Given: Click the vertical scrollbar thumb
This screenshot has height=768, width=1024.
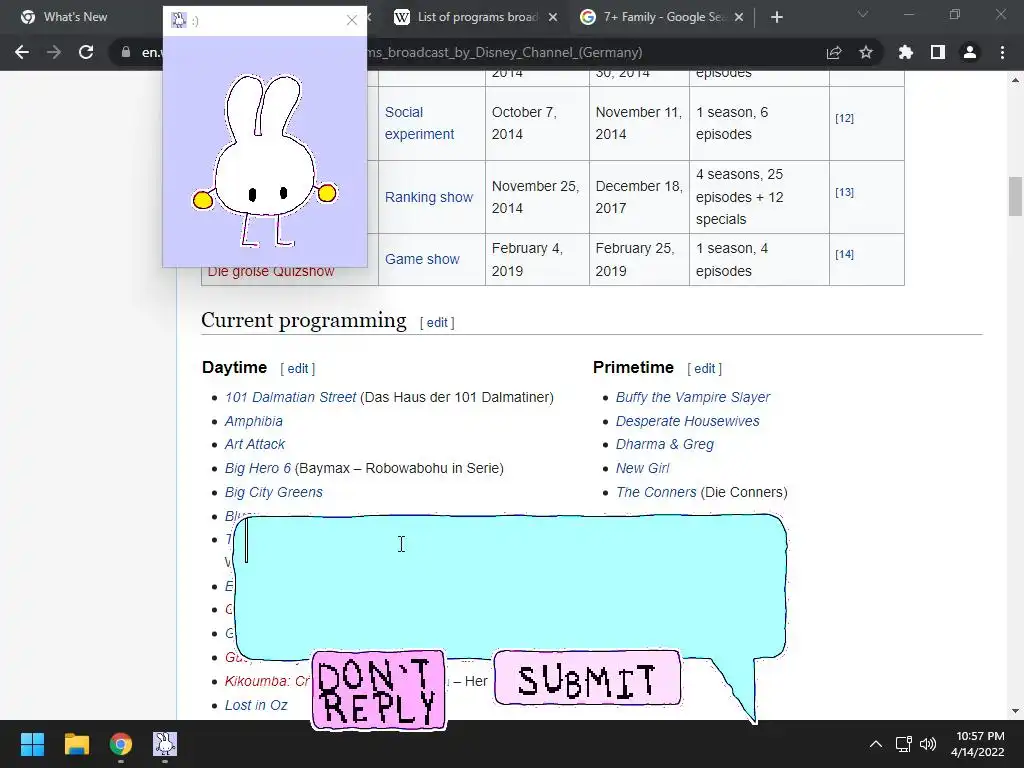Looking at the screenshot, I should 1015,196.
